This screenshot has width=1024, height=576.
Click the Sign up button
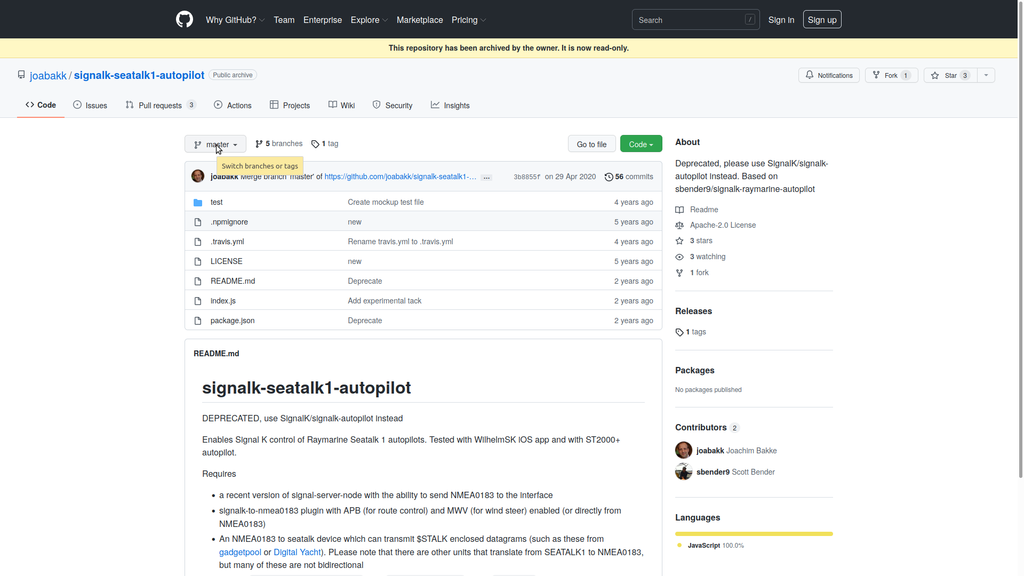(x=822, y=20)
